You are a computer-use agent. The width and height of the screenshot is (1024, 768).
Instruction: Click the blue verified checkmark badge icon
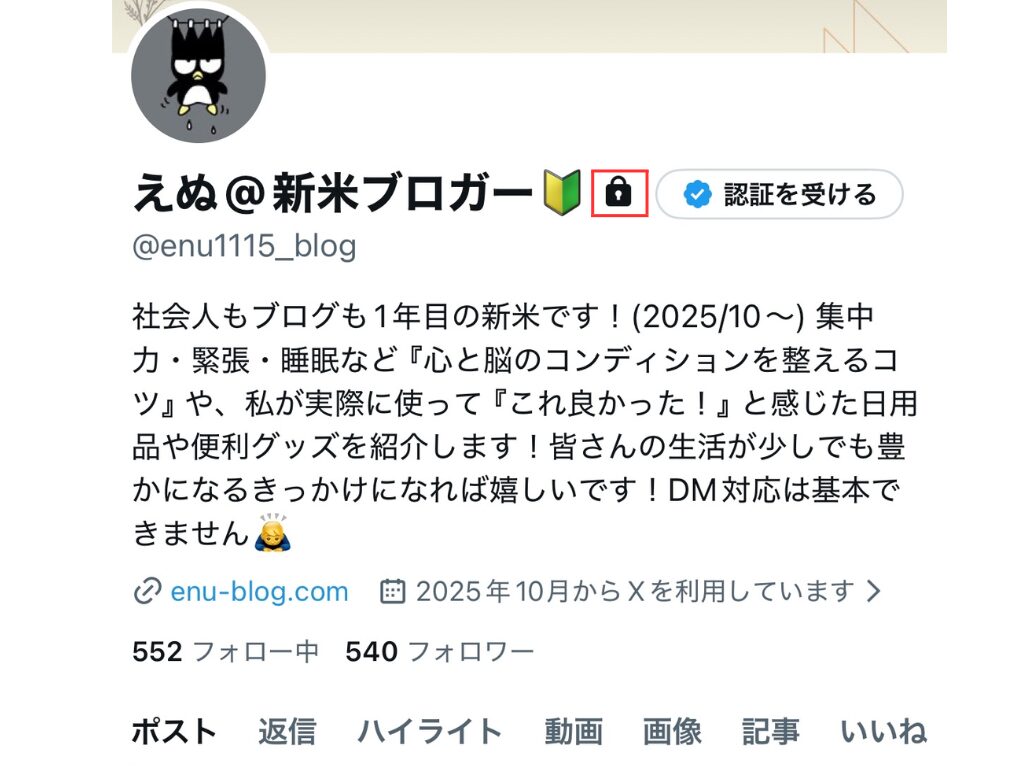pos(697,194)
